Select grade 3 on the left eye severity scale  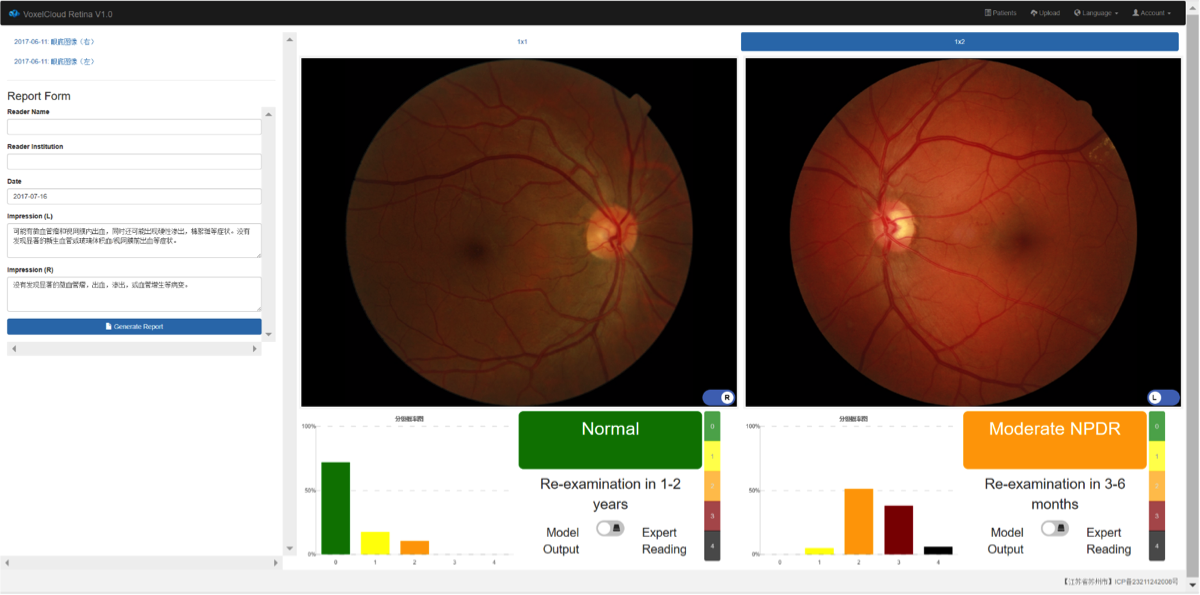pyautogui.click(x=1156, y=515)
